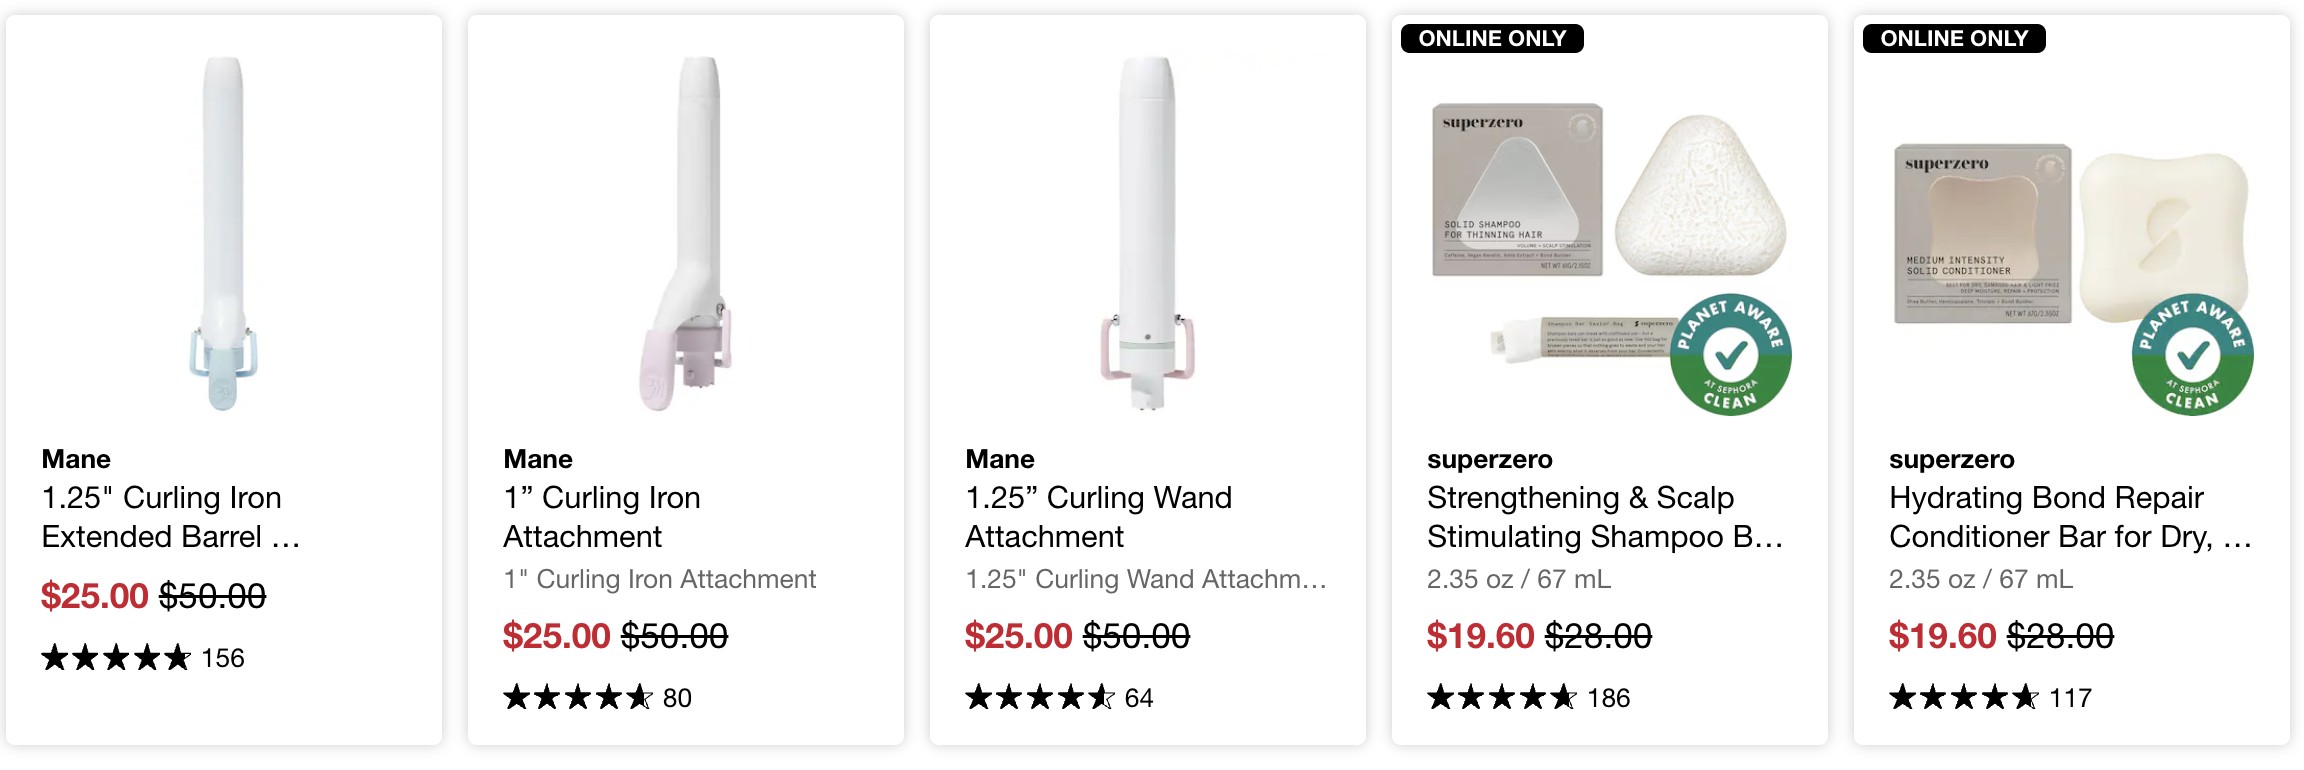This screenshot has width=2304, height=770.
Task: Open the Mane 1.25" Curling Iron Extended Barrel image
Action: 223,233
